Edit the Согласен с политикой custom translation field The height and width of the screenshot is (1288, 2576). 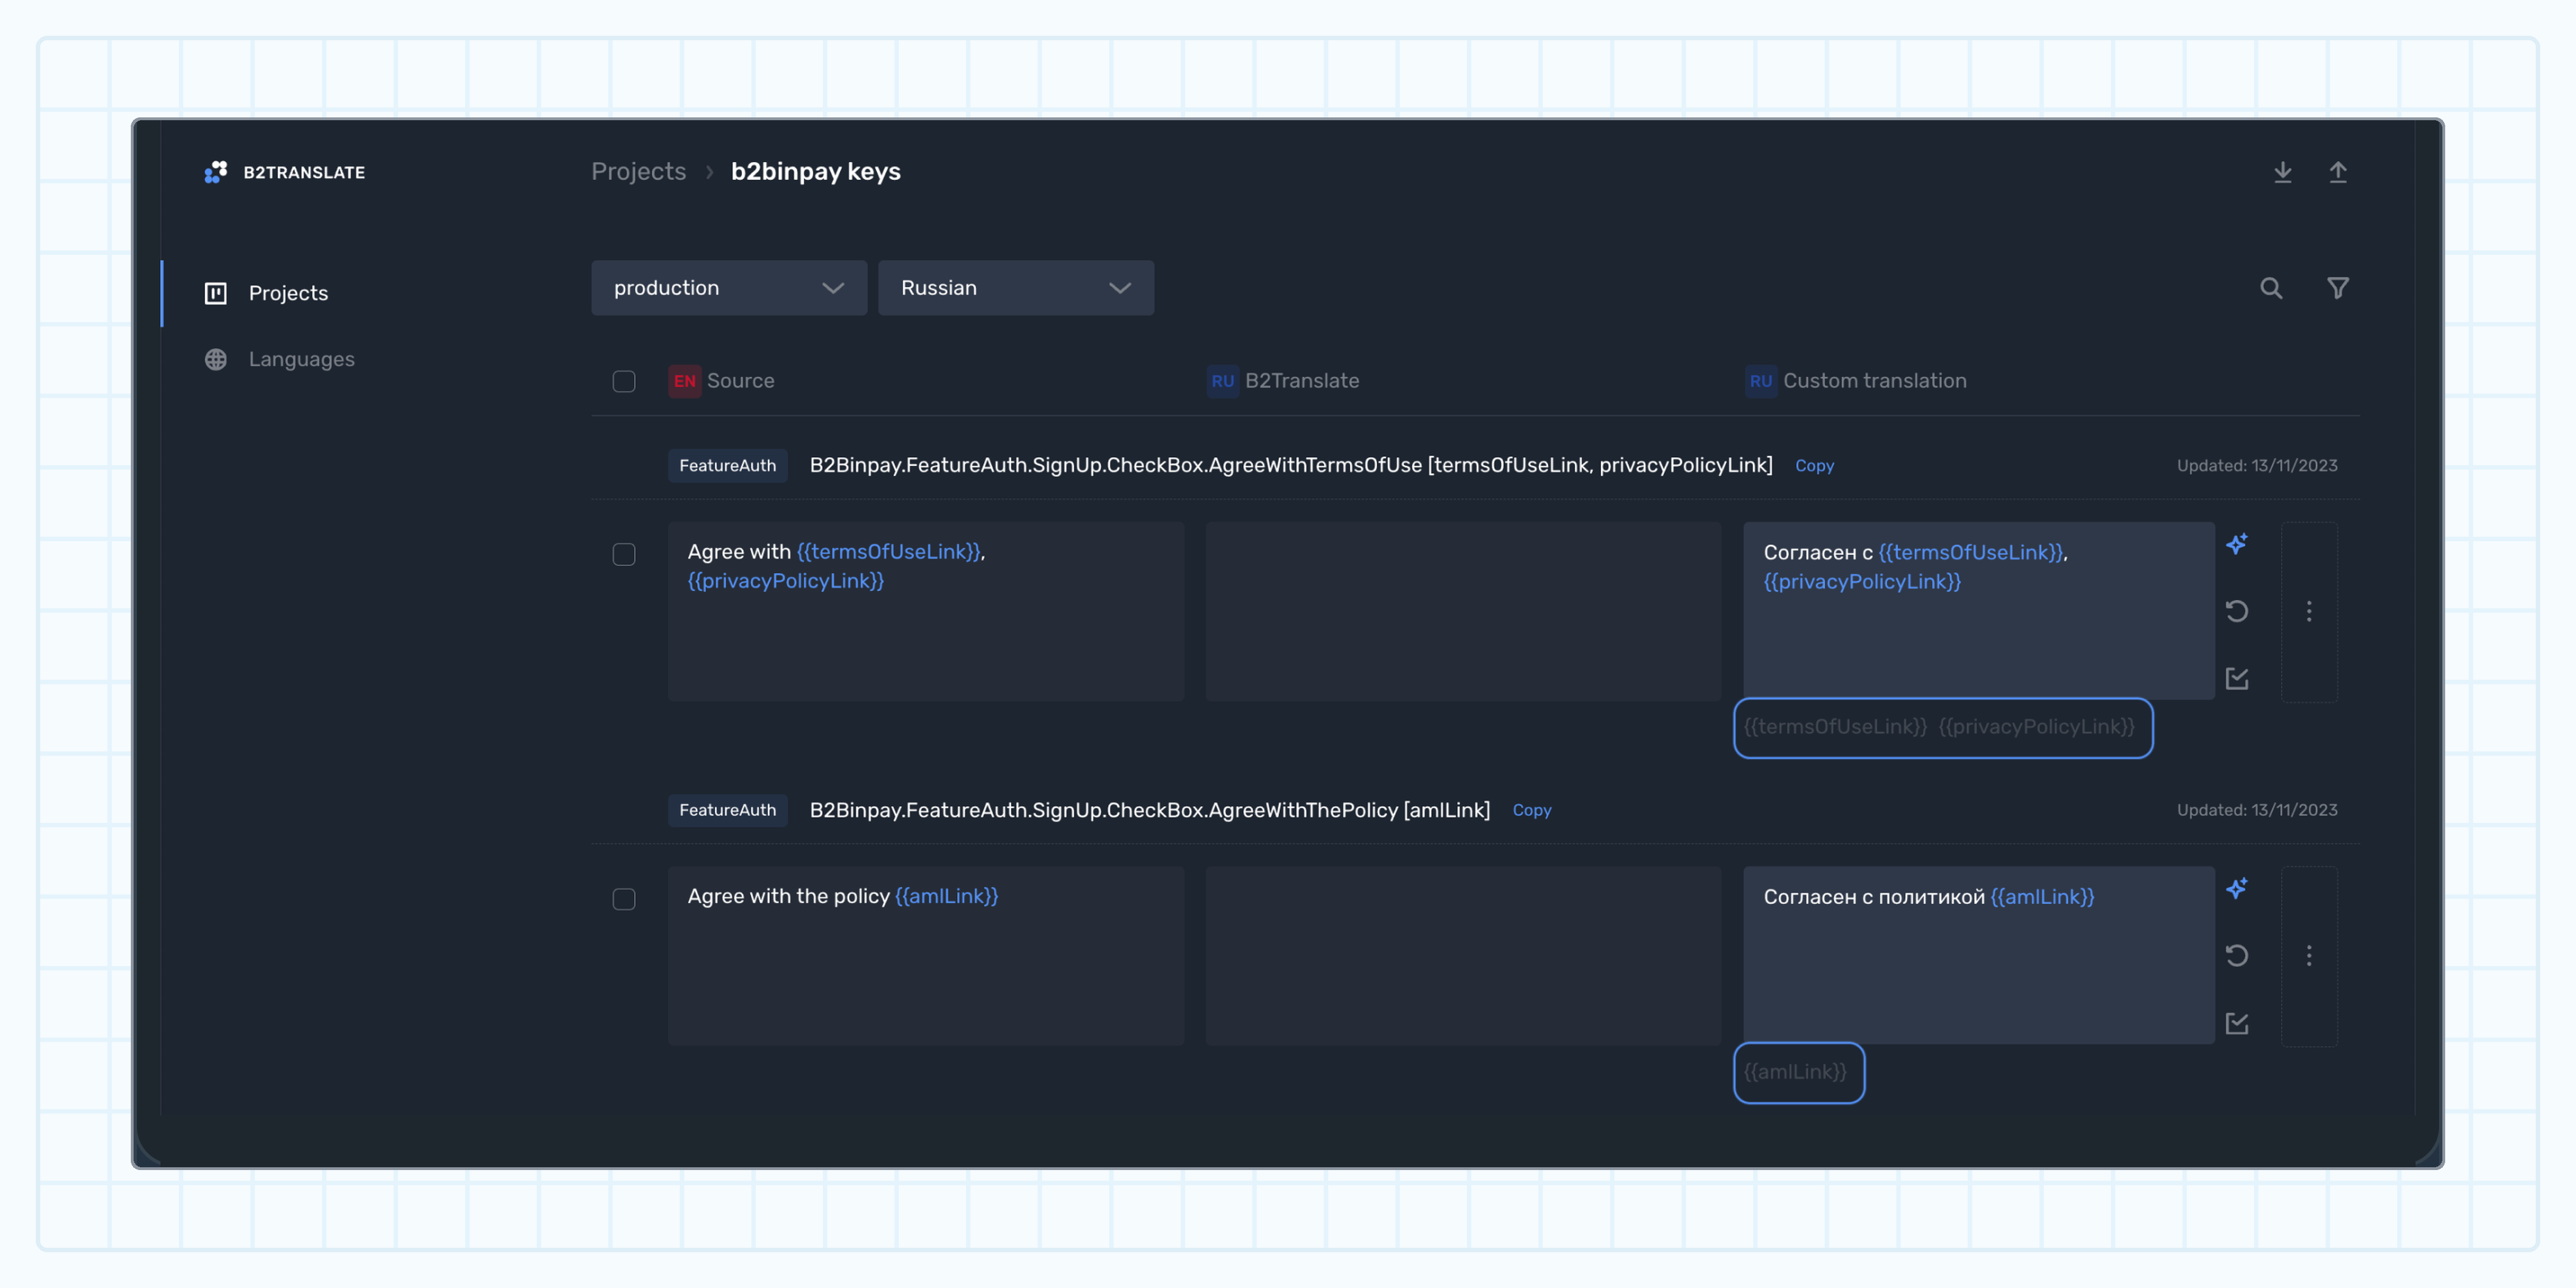(x=1978, y=955)
